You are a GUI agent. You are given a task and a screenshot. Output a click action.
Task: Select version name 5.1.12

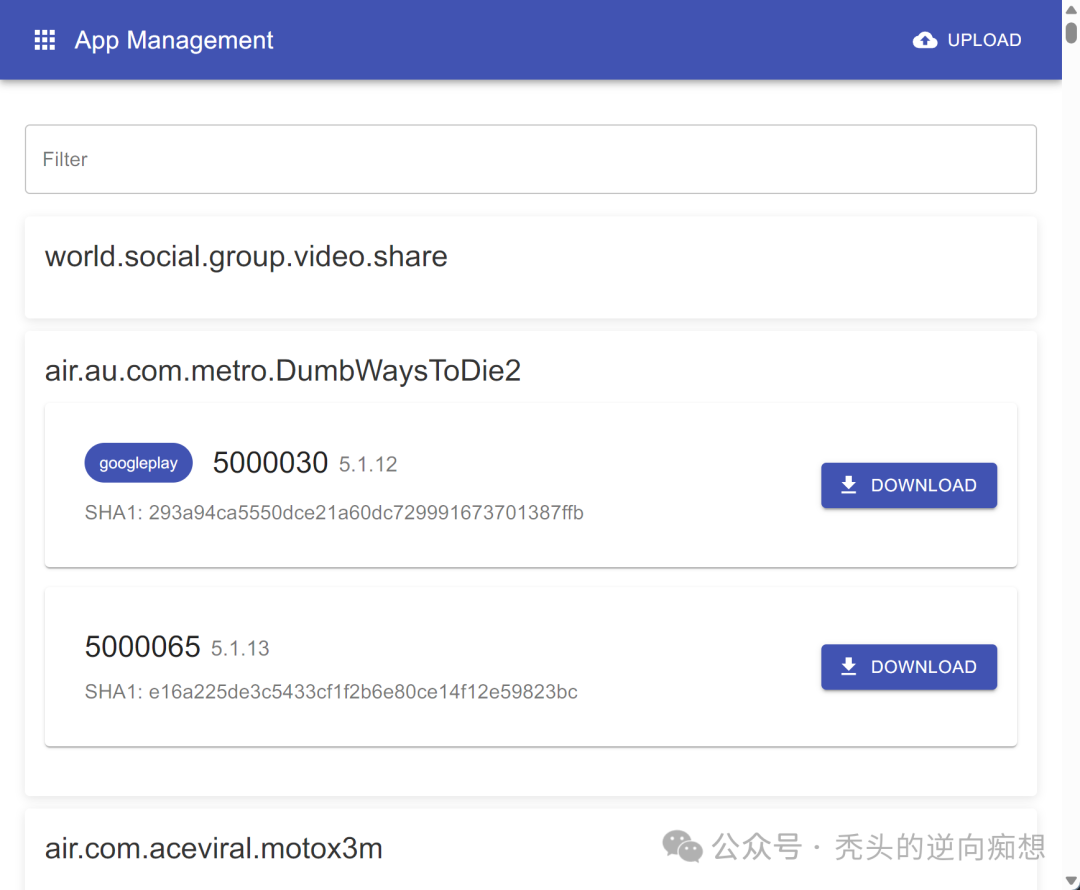pos(368,465)
